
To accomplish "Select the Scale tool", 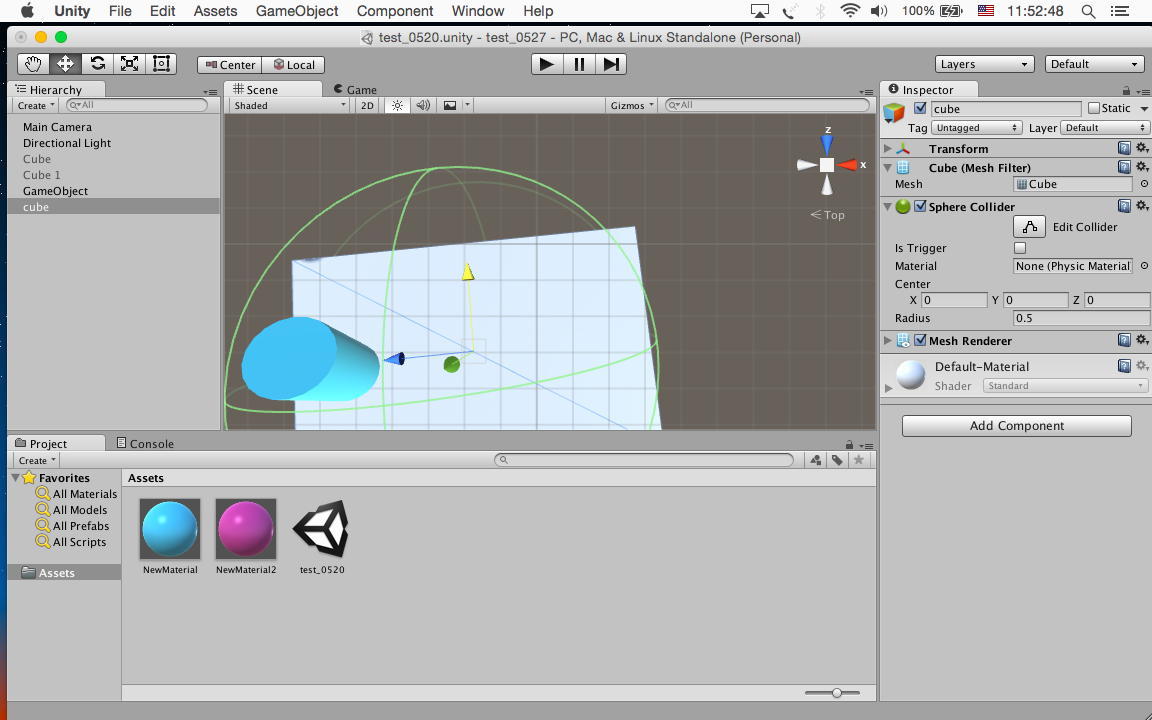I will click(x=129, y=64).
